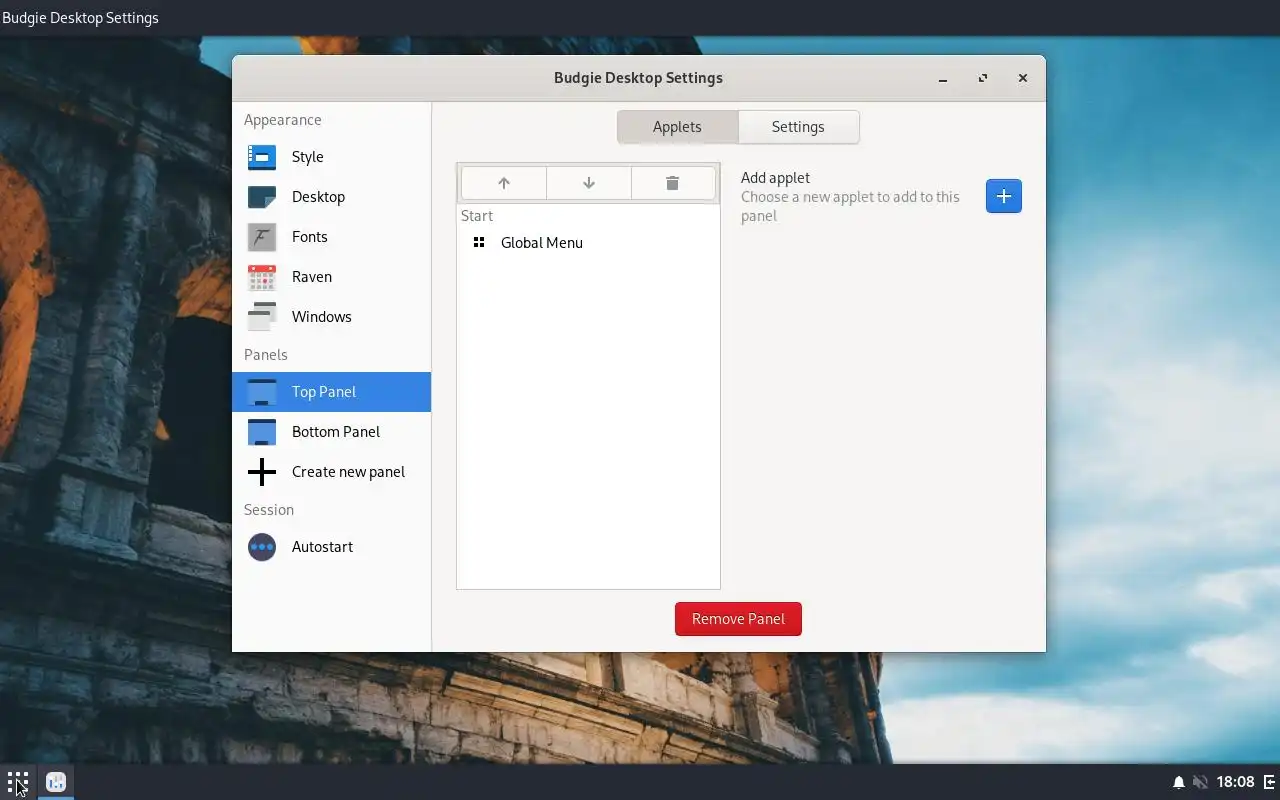Switch to Settings tab
Image resolution: width=1280 pixels, height=800 pixels.
click(798, 127)
